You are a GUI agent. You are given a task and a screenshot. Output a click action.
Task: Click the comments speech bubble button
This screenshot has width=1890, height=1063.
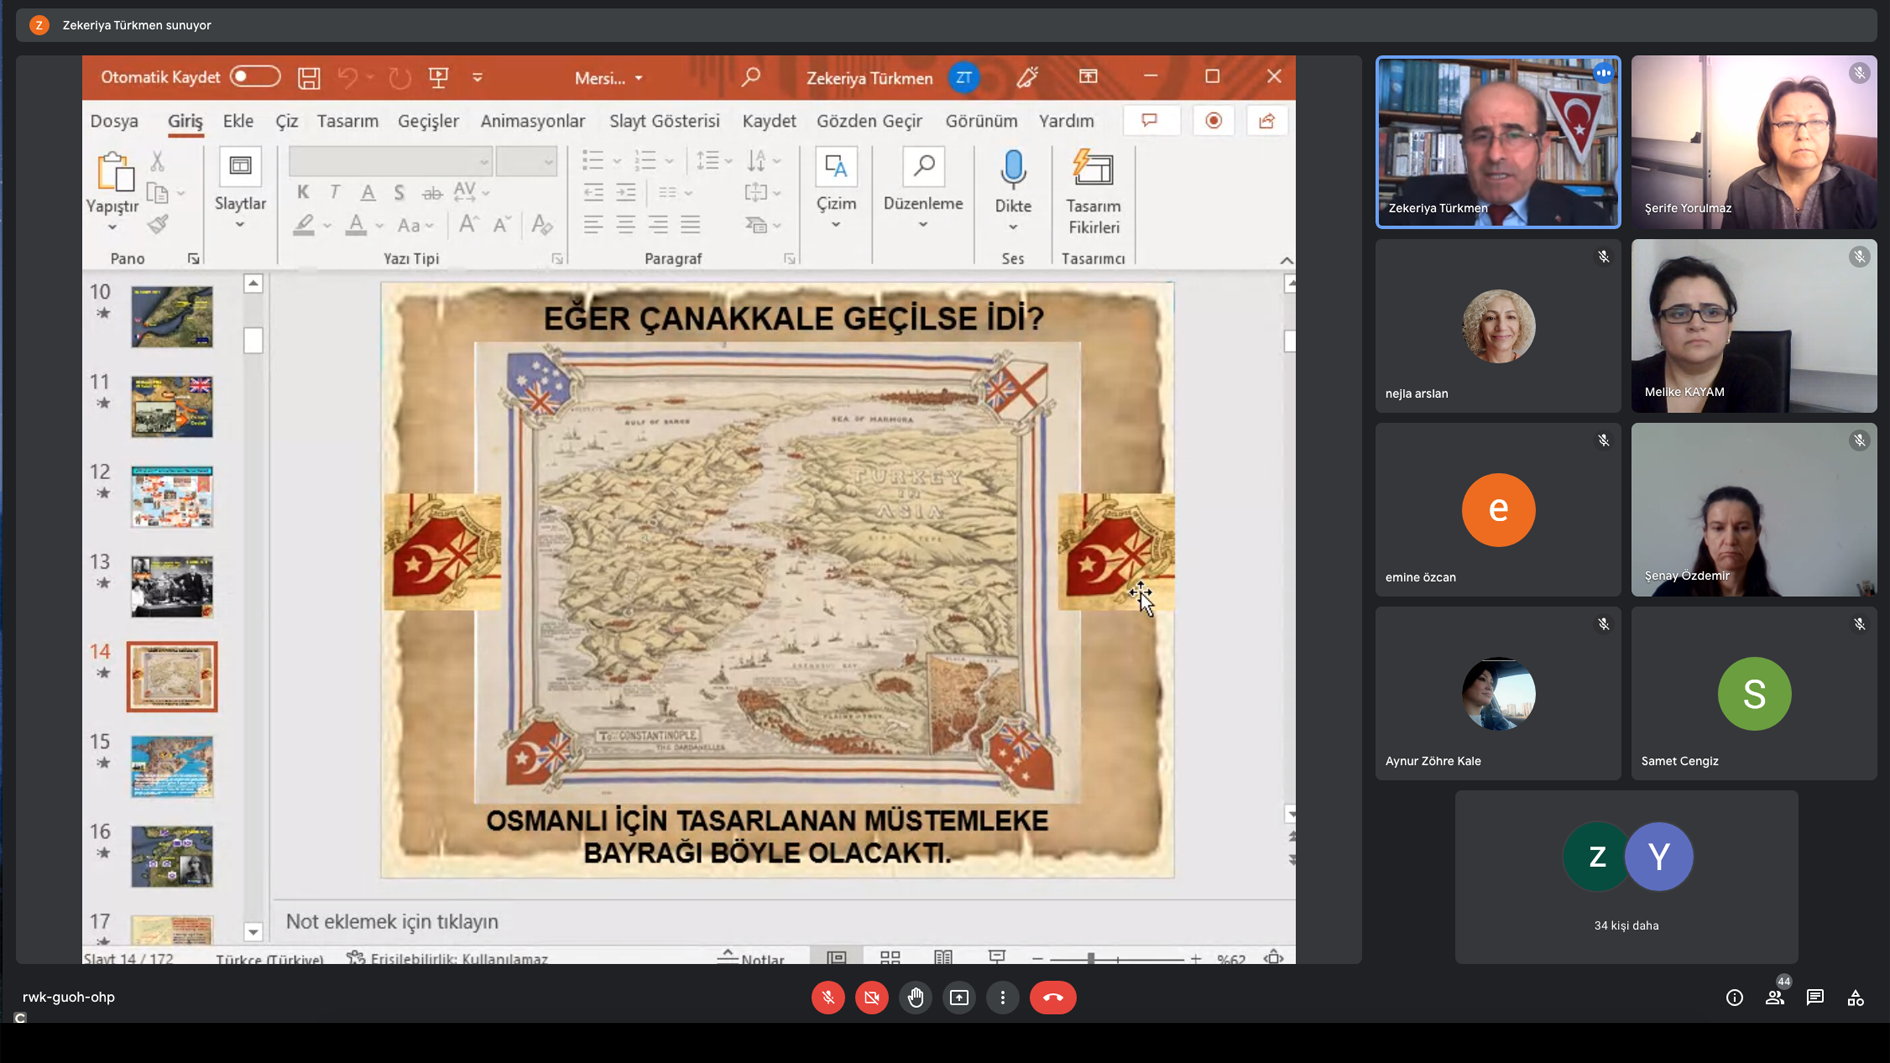point(1150,121)
